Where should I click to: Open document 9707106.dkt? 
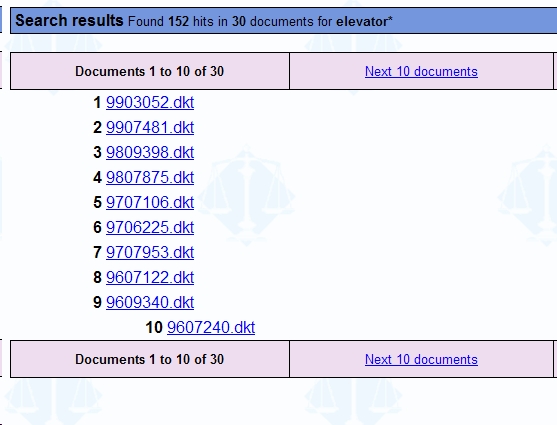coord(150,203)
